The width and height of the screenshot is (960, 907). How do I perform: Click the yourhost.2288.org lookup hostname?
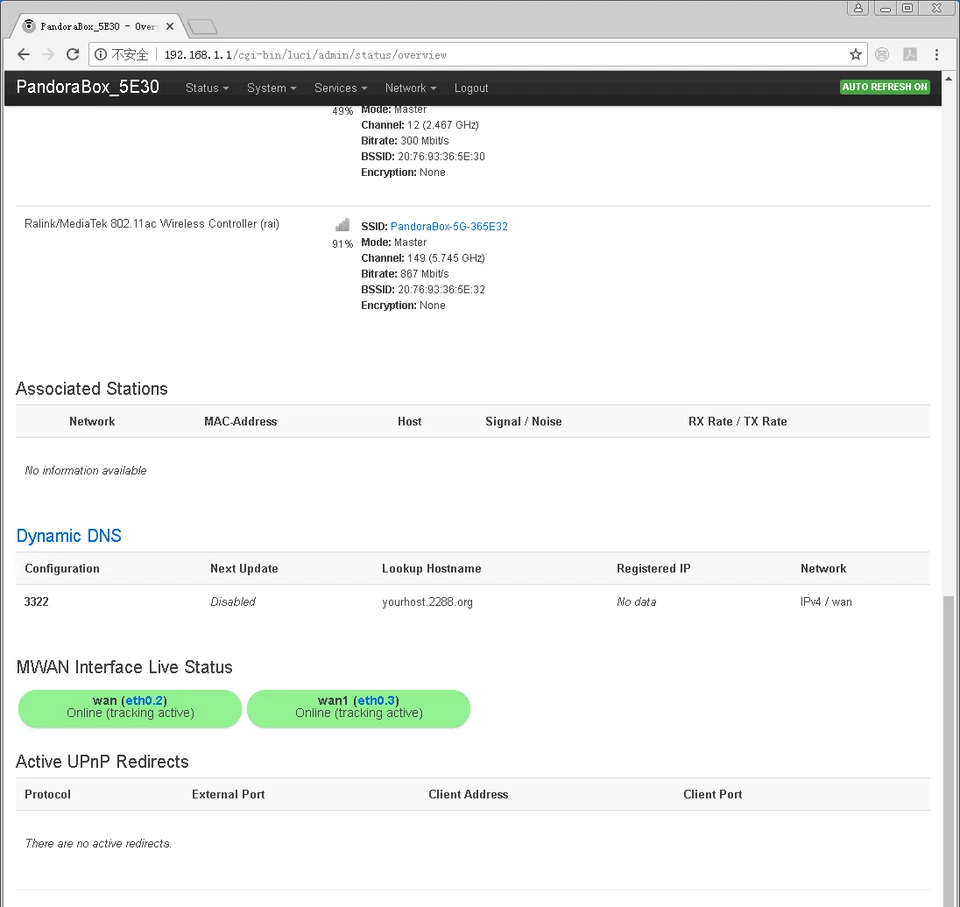pos(427,602)
